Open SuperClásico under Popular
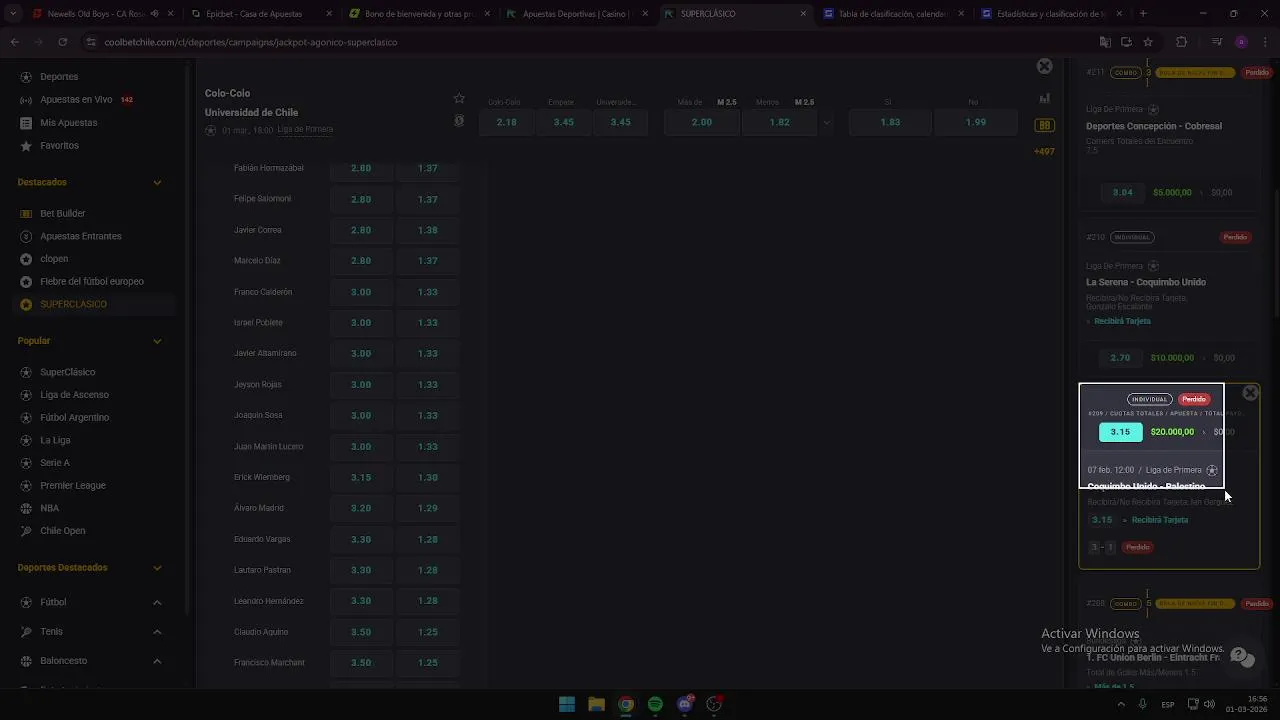Viewport: 1280px width, 720px height. (x=67, y=372)
